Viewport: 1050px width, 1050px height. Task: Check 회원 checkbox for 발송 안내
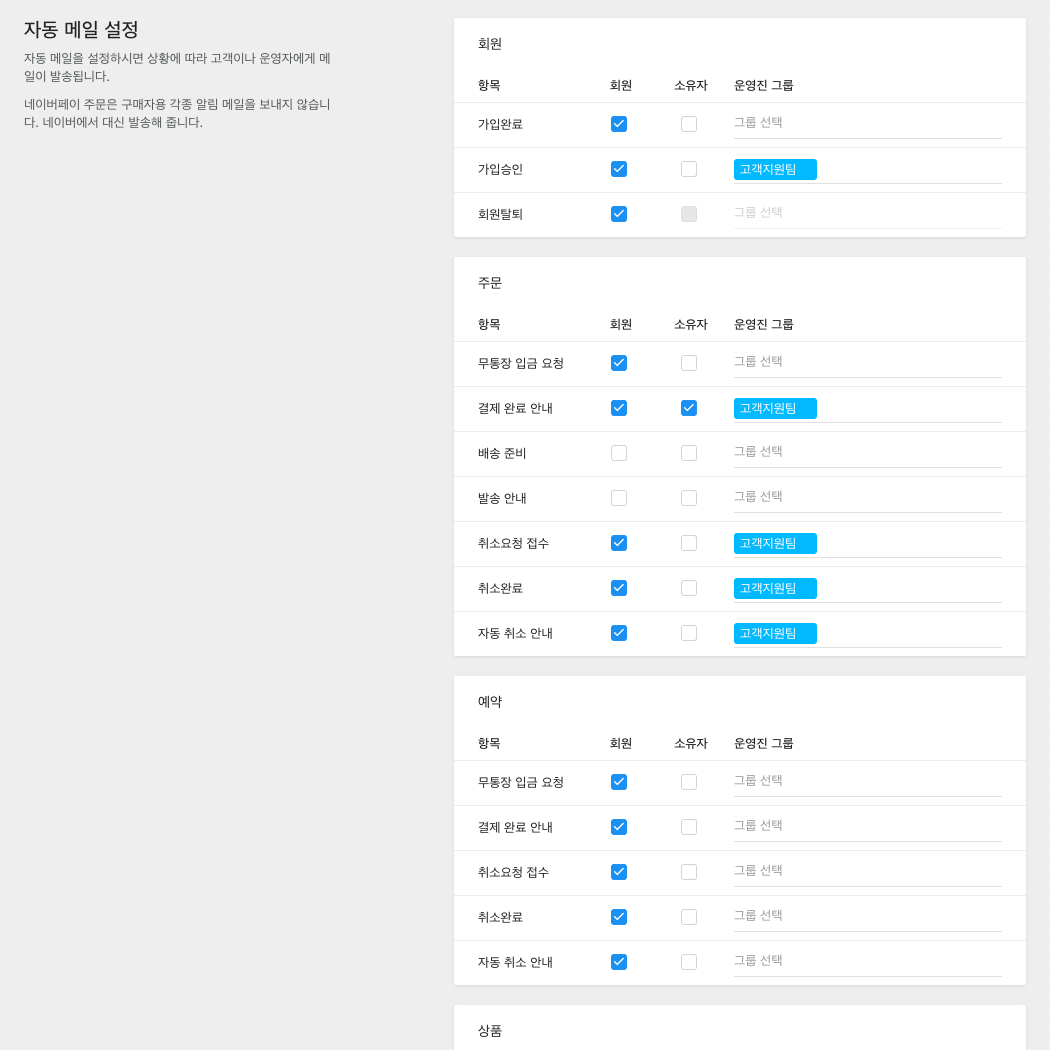(x=619, y=497)
